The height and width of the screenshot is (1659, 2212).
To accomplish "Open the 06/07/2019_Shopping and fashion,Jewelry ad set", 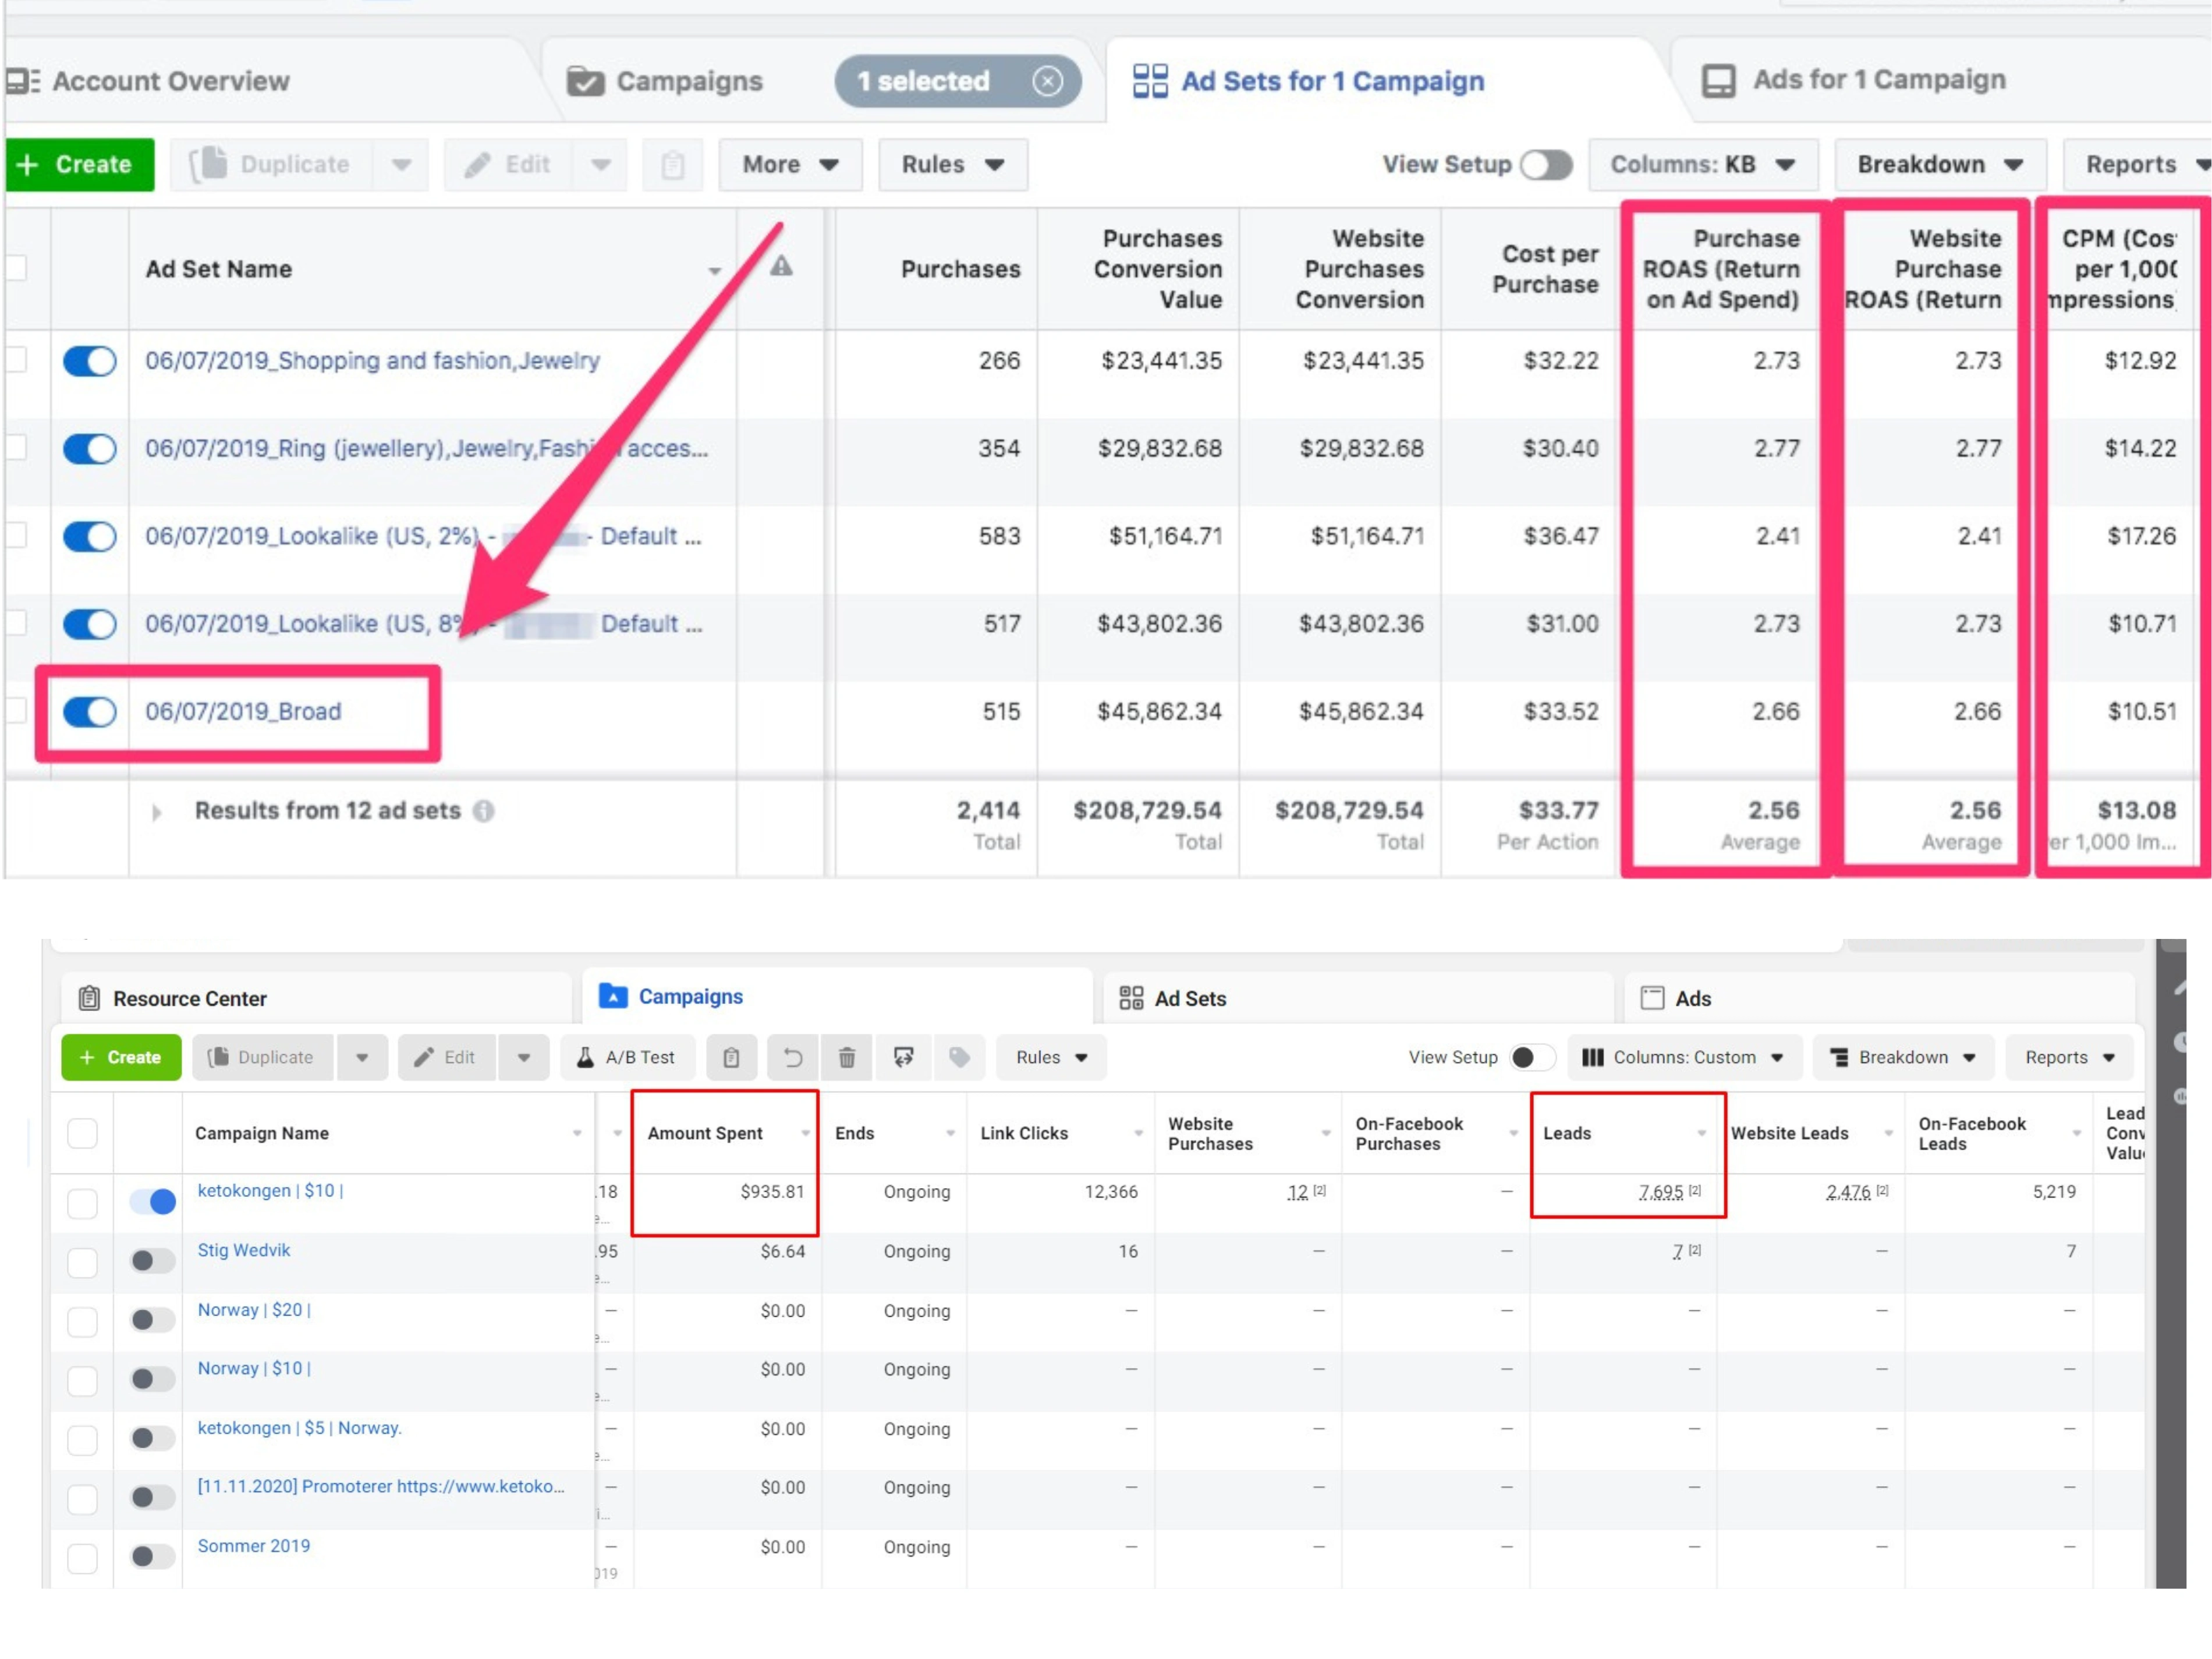I will (372, 361).
